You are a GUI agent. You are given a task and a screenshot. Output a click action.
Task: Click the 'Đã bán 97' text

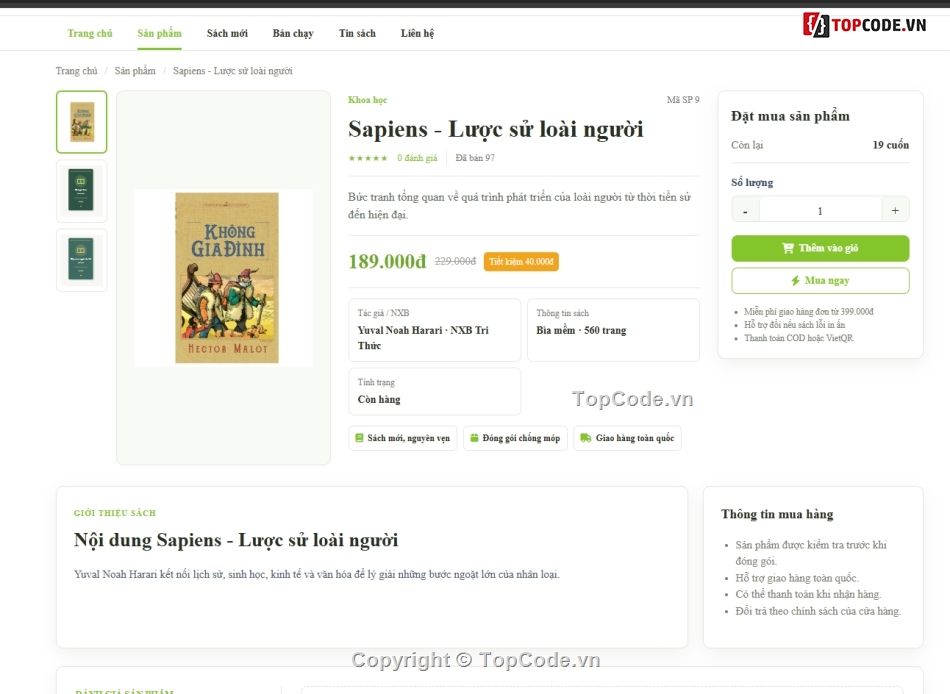(475, 158)
